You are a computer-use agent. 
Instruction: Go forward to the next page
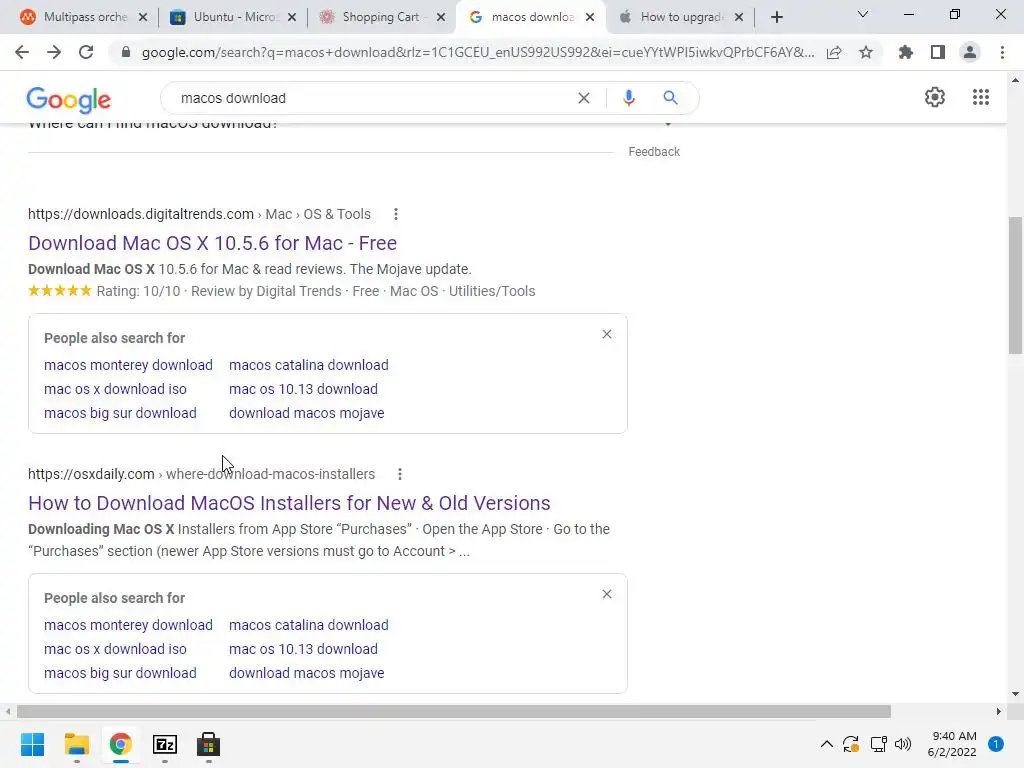(54, 52)
